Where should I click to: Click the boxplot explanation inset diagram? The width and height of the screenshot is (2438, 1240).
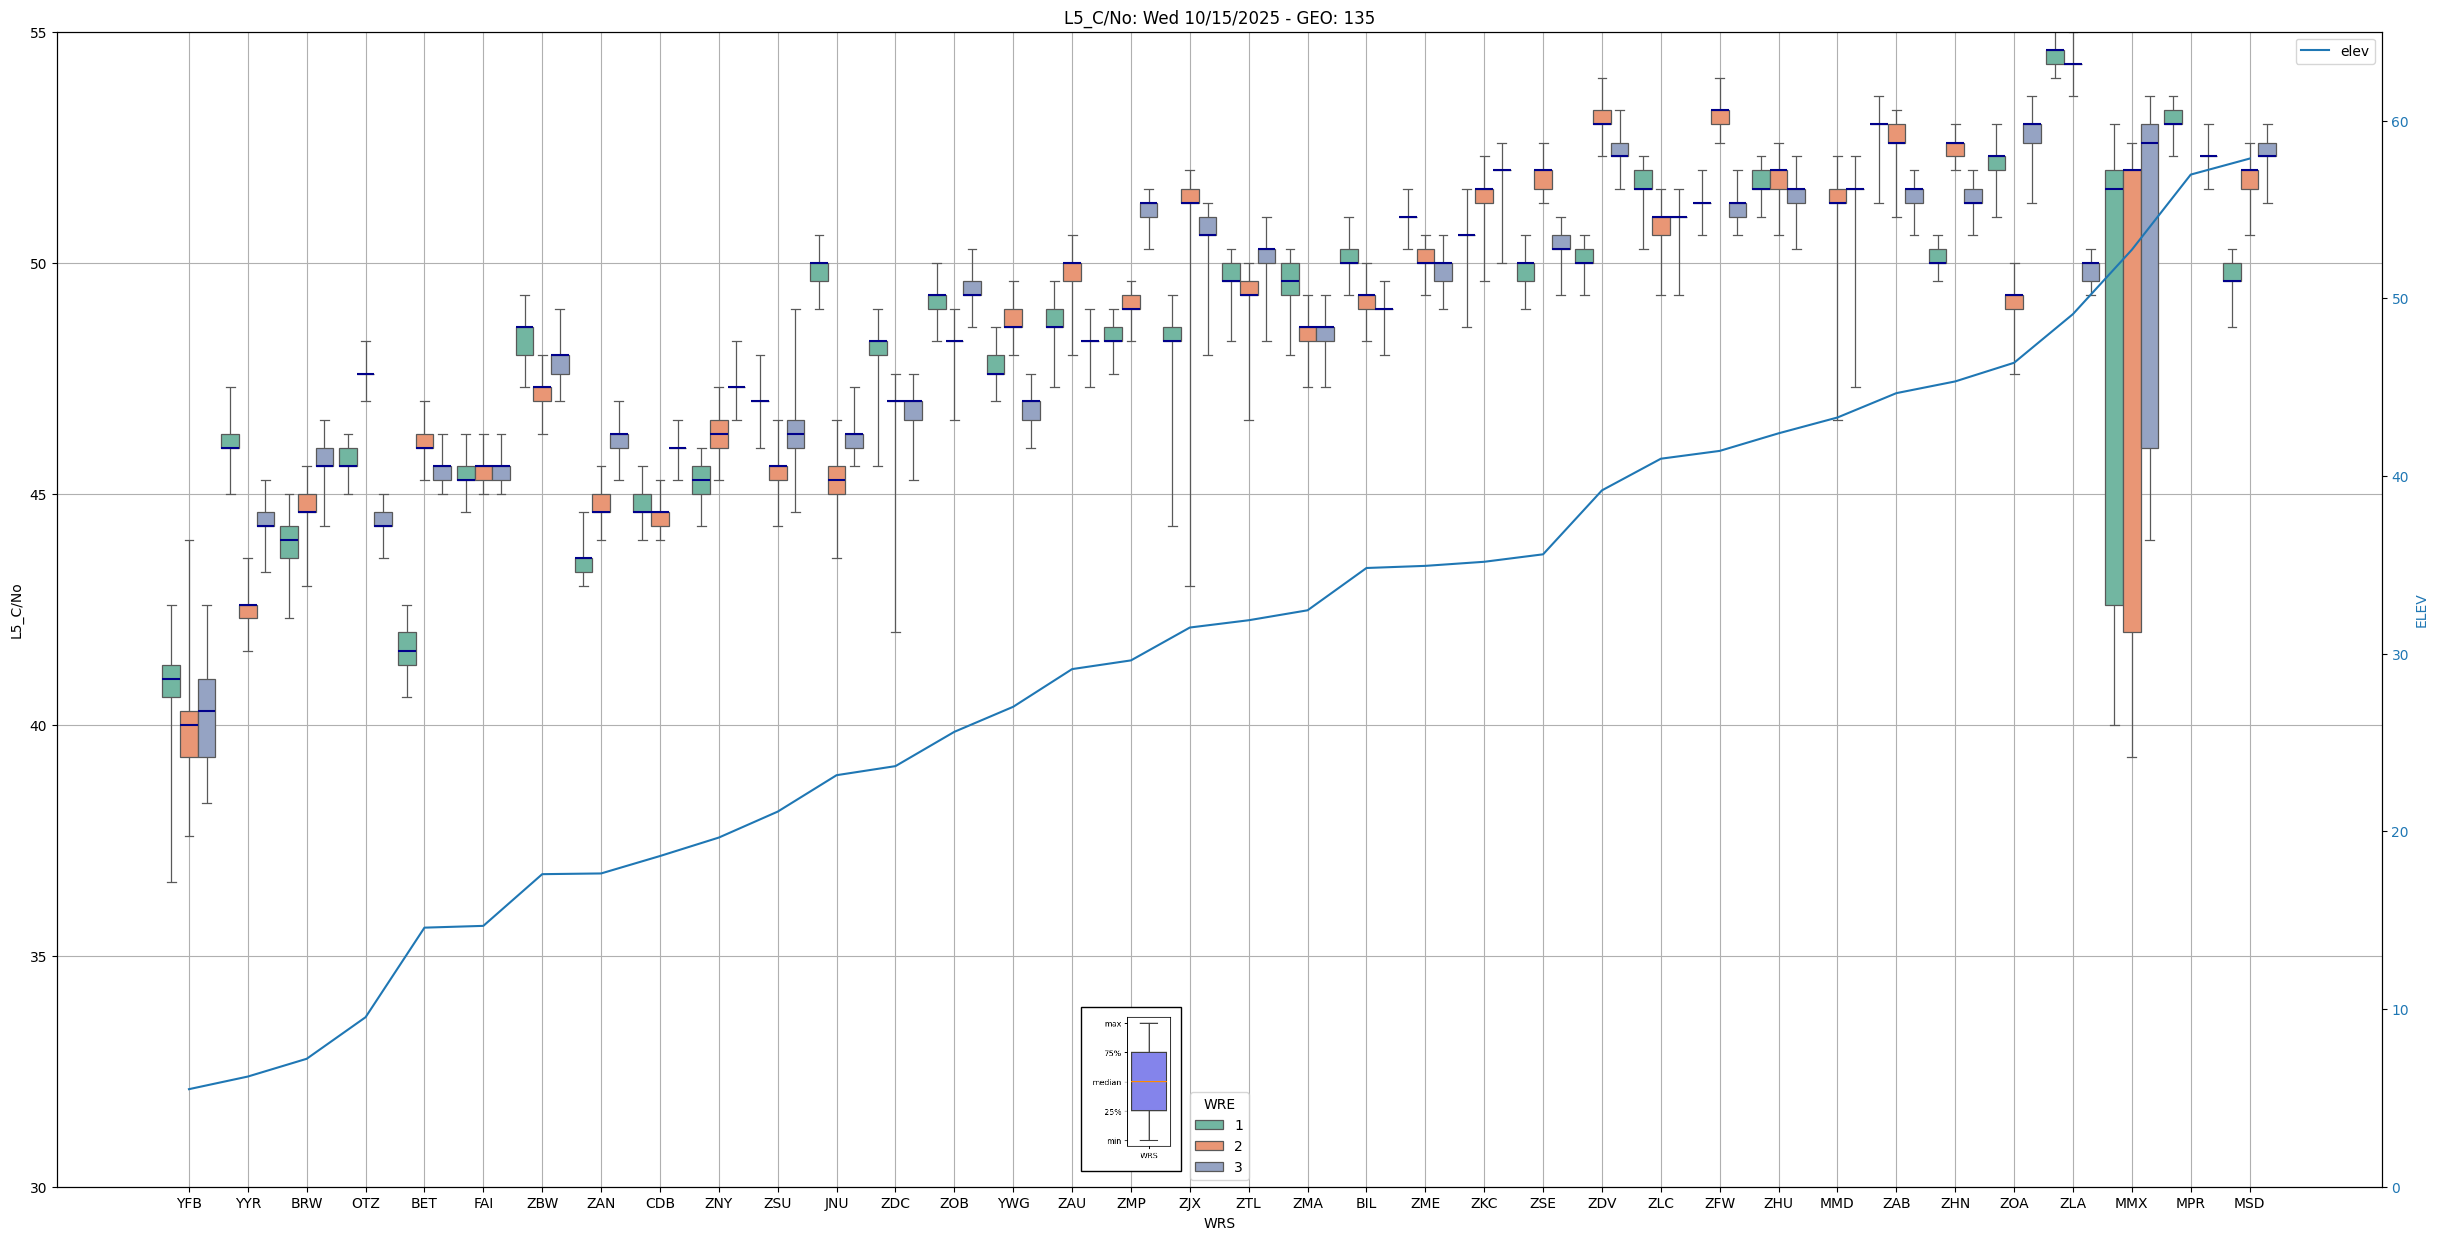[1131, 1088]
